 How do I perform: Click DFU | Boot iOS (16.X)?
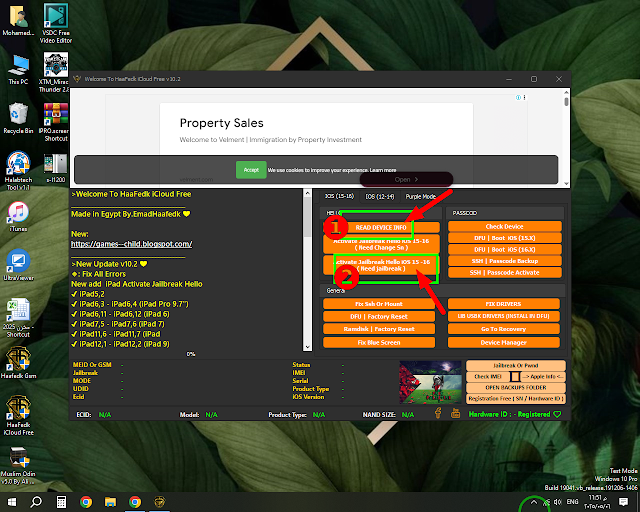pos(504,249)
